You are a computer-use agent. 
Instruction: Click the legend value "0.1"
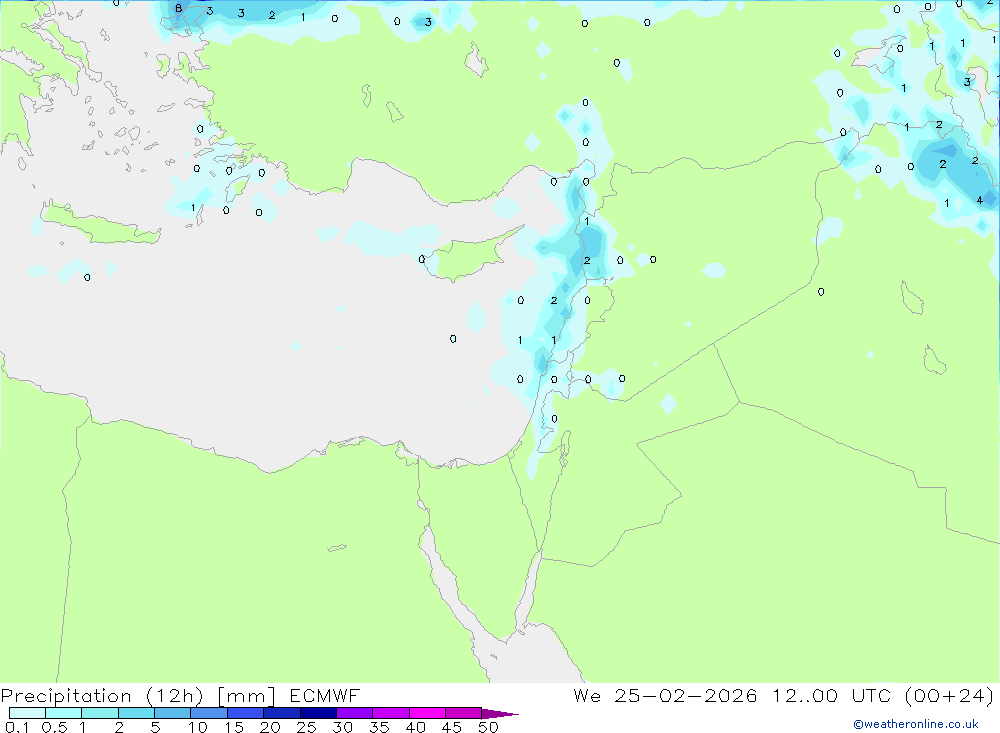17,727
